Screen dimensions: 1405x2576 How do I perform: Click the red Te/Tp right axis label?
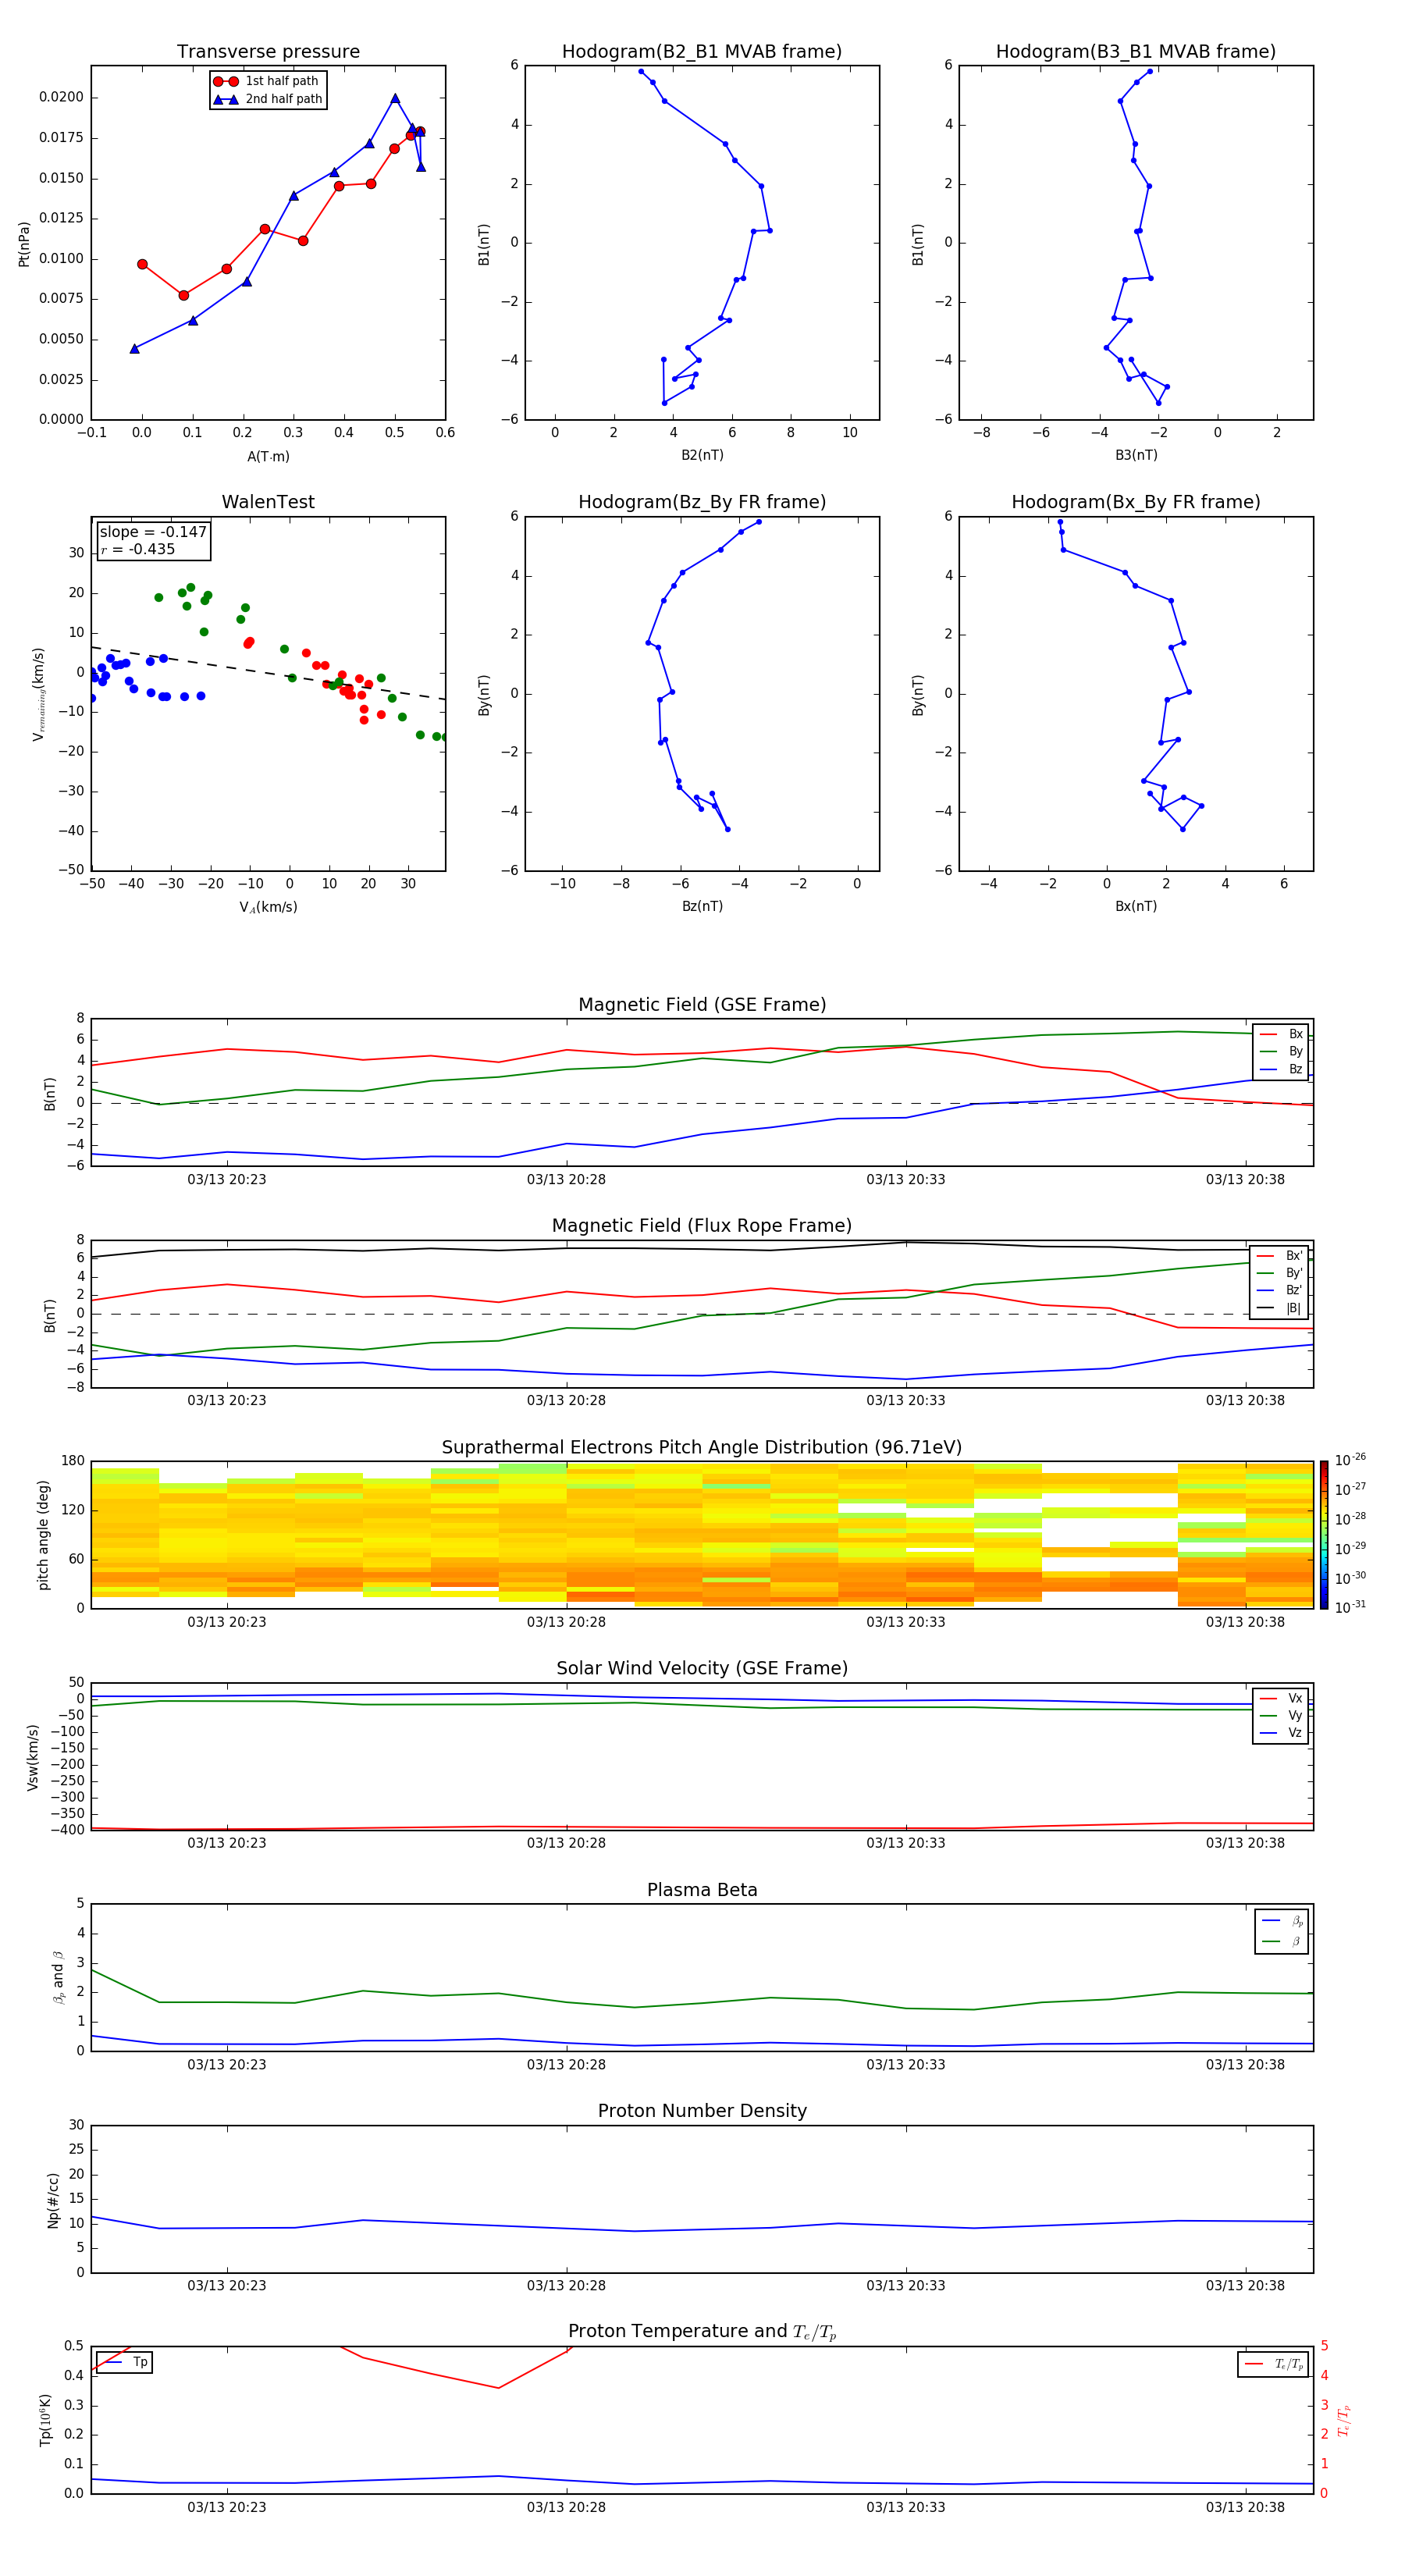(x=1344, y=2420)
